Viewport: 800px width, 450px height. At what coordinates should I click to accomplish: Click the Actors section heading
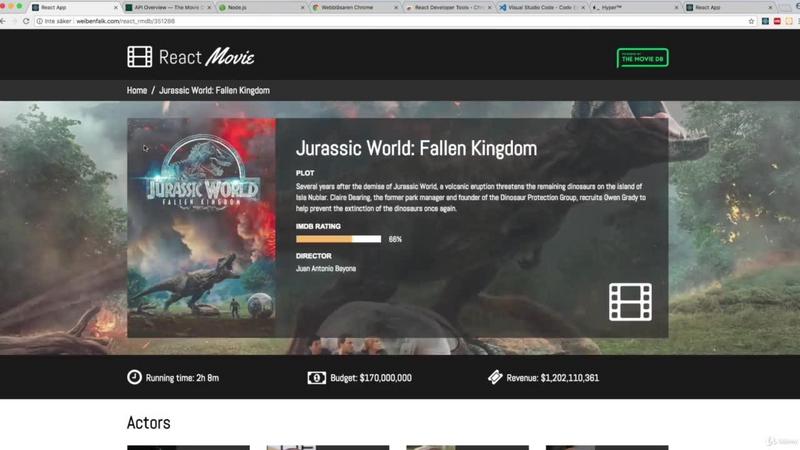click(x=148, y=422)
